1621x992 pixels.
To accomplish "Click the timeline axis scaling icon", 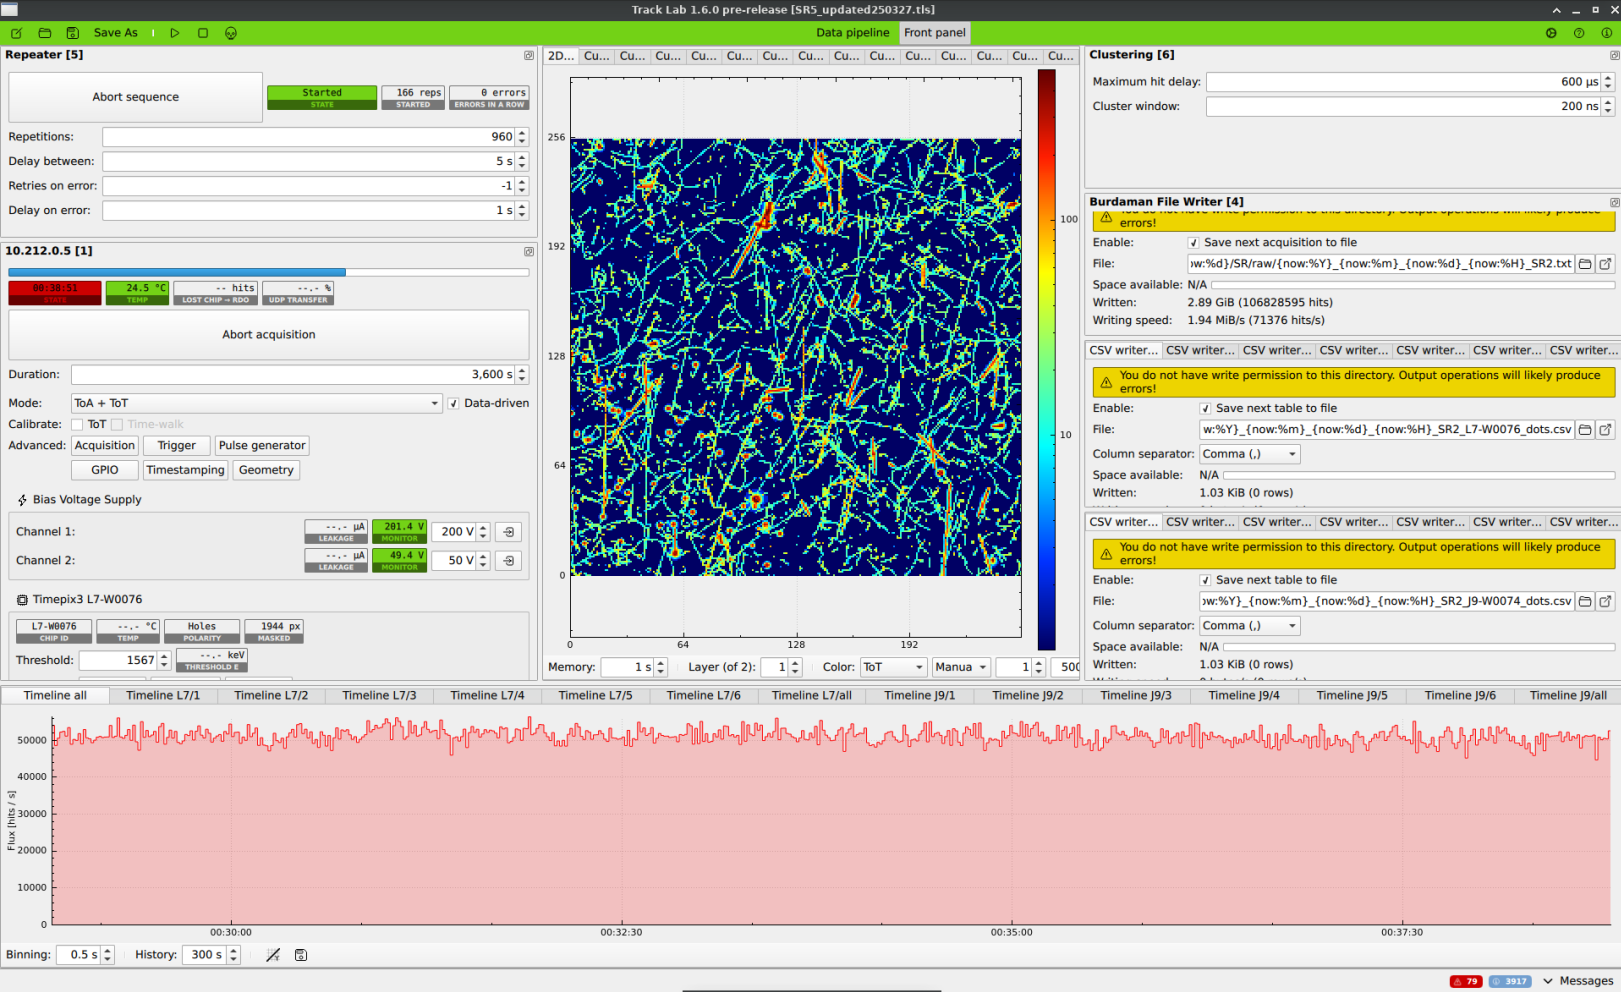I will point(273,955).
